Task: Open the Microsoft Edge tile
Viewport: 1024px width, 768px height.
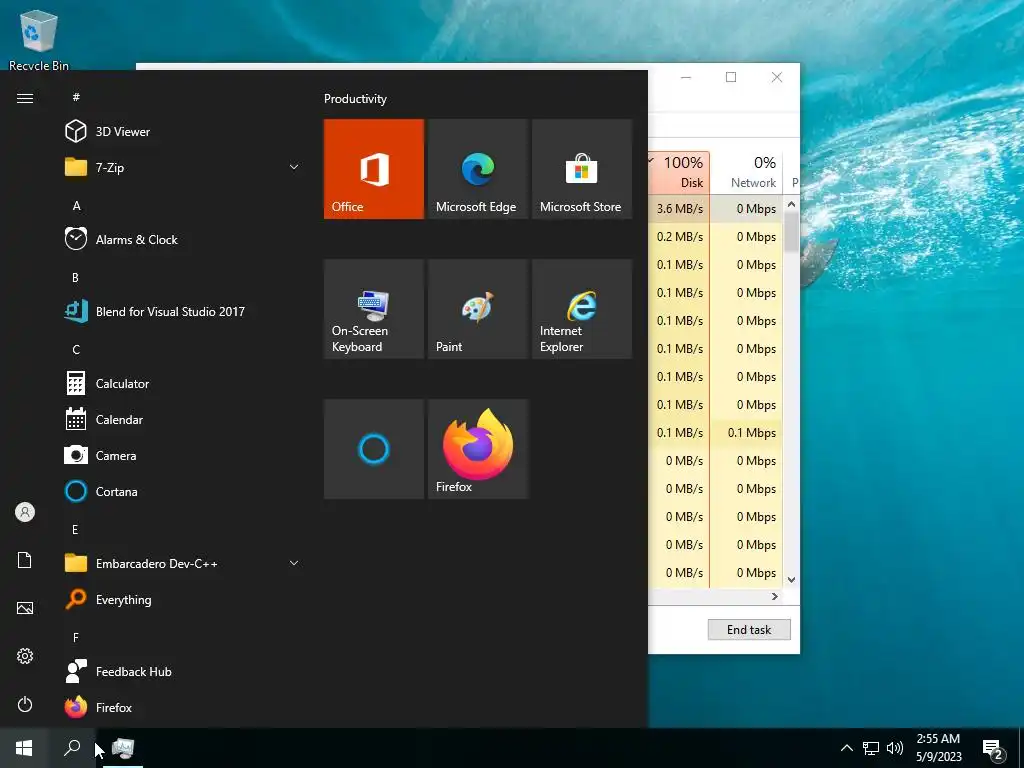Action: (478, 168)
